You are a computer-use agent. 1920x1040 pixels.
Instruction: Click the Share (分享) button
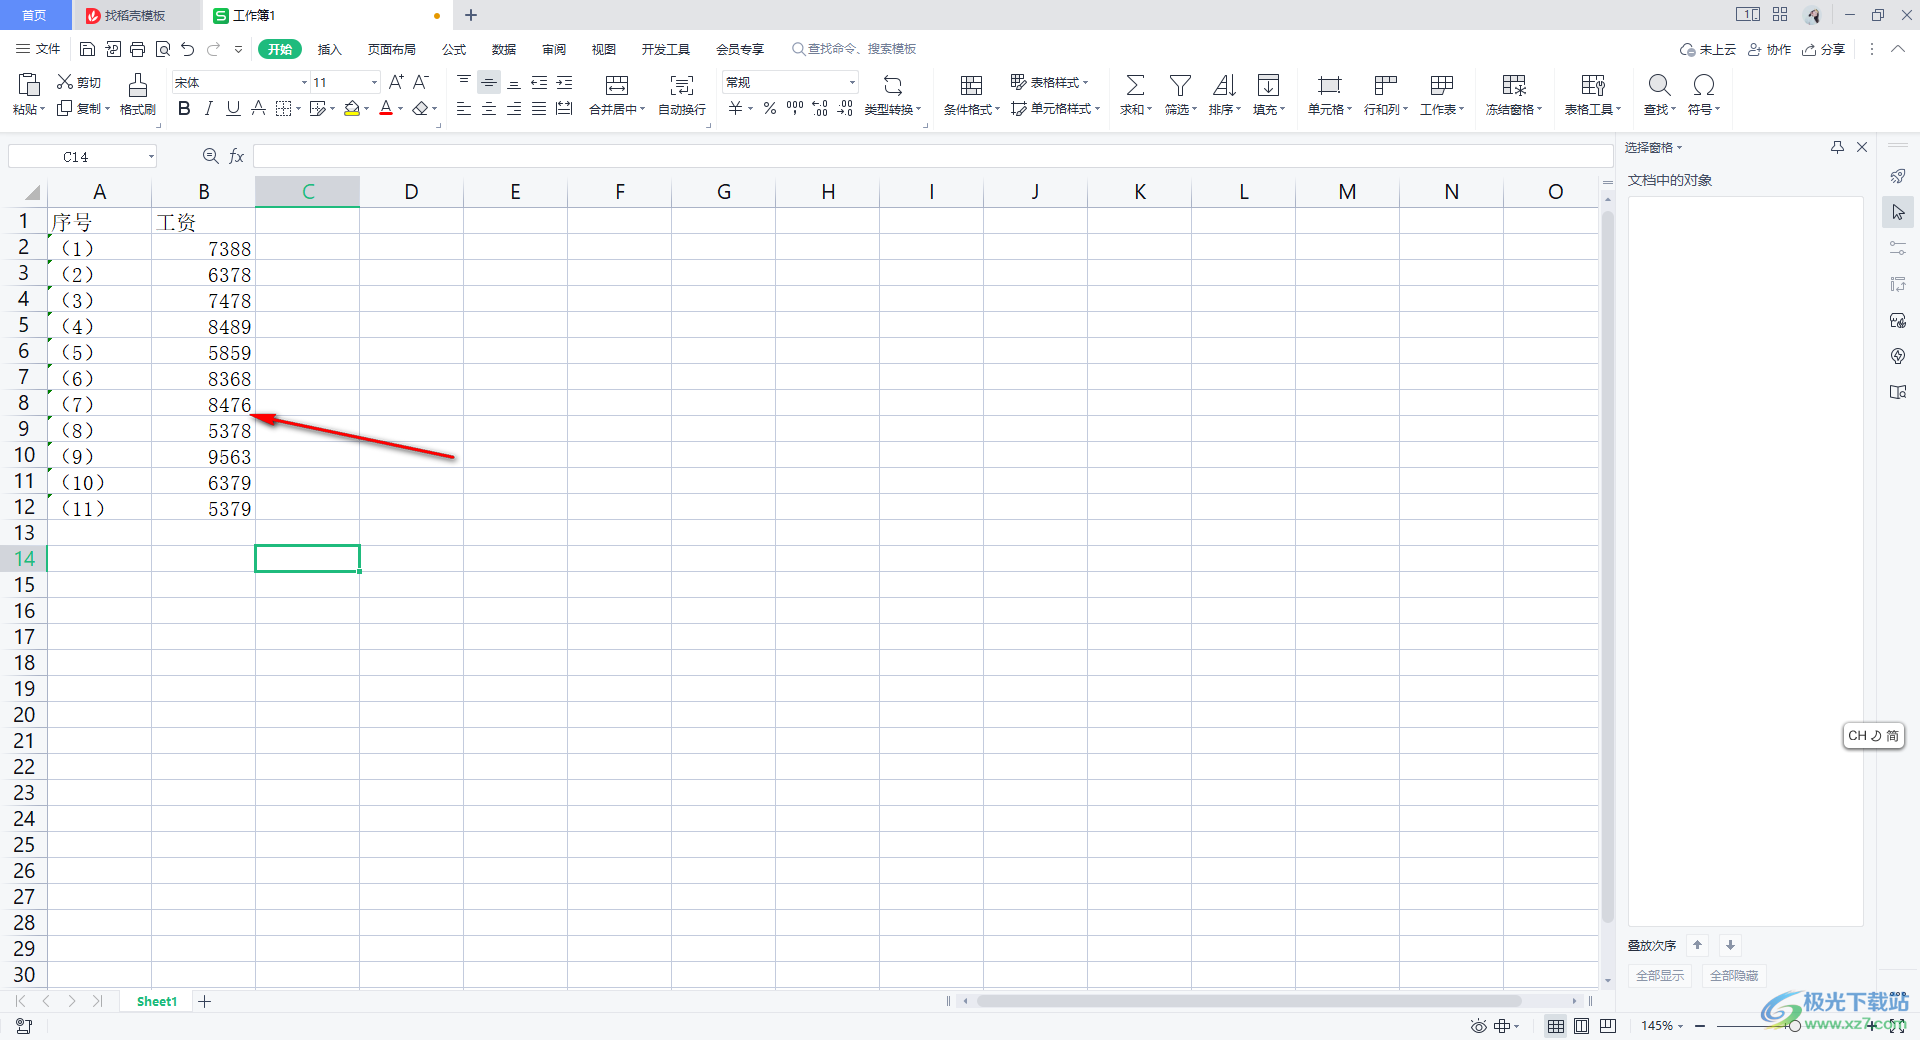[1823, 49]
